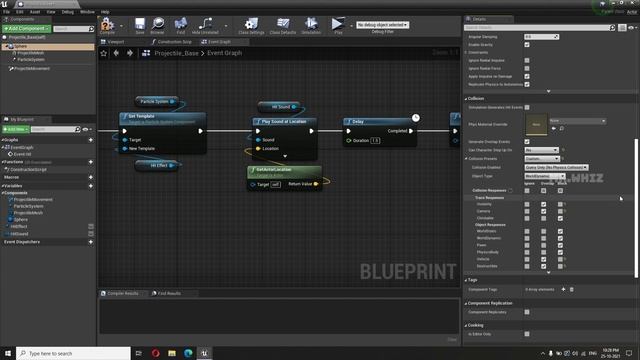This screenshot has width=640, height=360.
Task: Click the Hide Unrelated toolbar icon
Action: coord(205,24)
